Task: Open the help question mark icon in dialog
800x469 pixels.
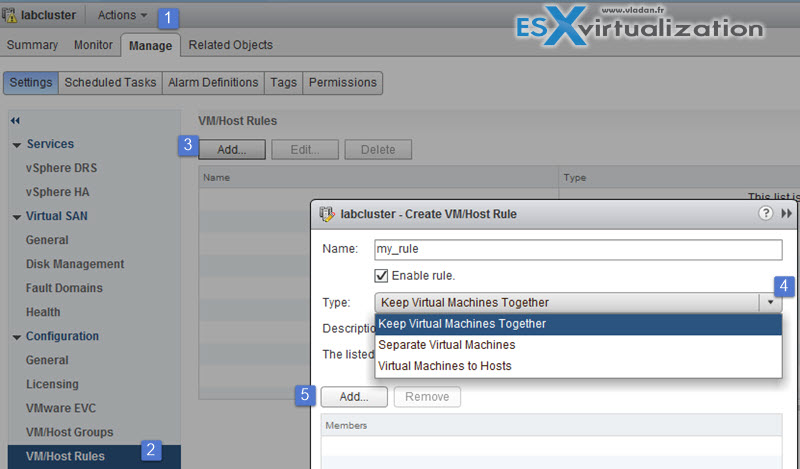Action: pos(765,213)
